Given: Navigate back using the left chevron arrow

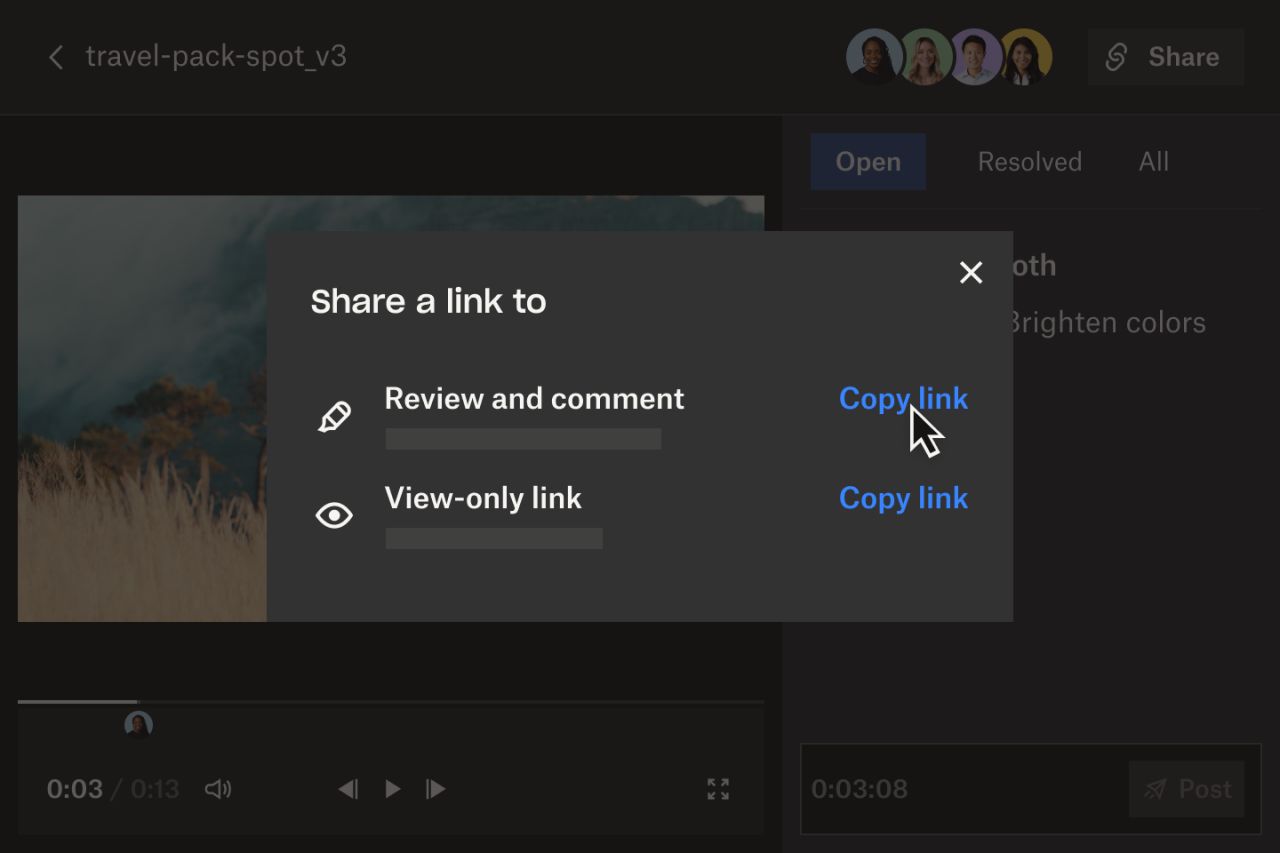Looking at the screenshot, I should pyautogui.click(x=55, y=57).
